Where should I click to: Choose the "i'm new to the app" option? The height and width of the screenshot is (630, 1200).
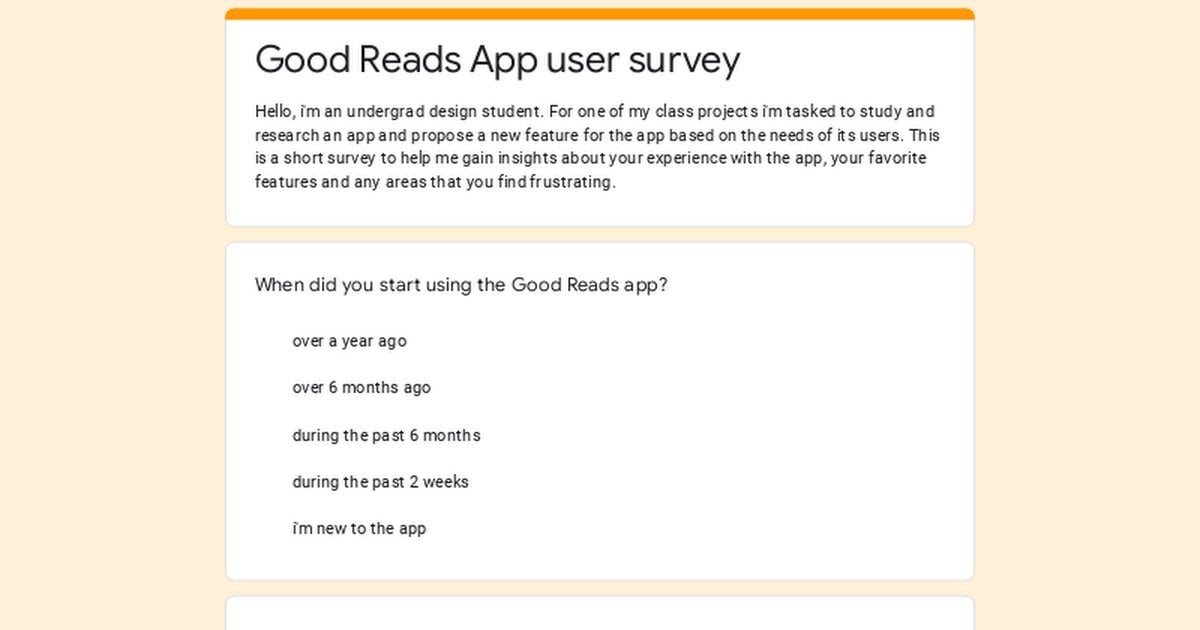click(x=359, y=528)
